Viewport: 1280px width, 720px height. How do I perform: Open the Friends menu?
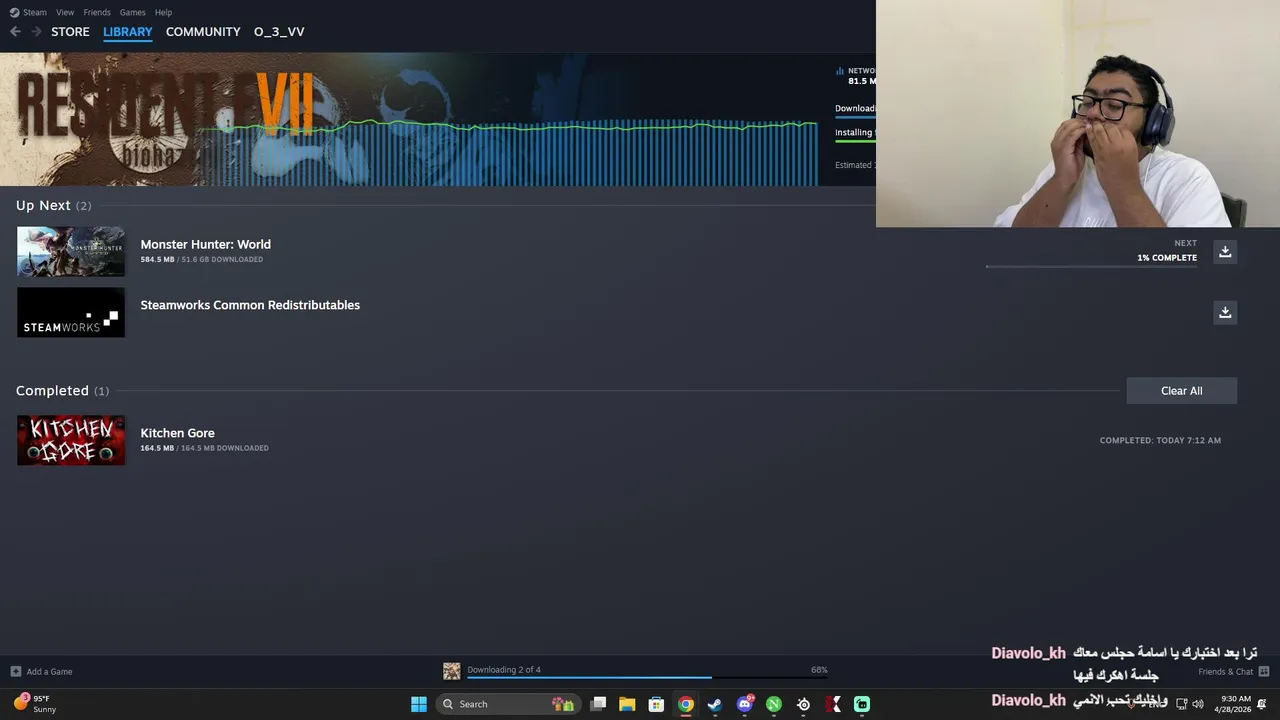pyautogui.click(x=97, y=12)
